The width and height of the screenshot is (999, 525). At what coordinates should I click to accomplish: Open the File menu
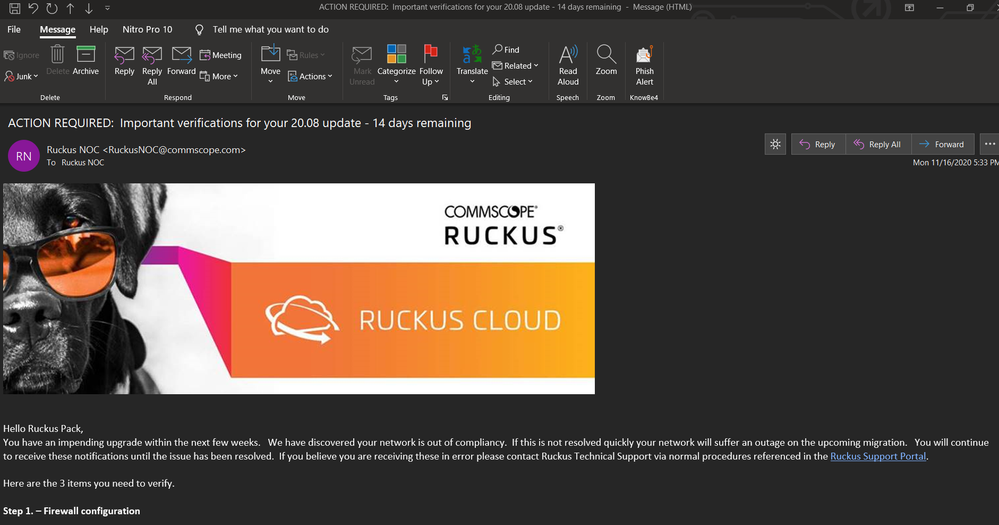tap(14, 29)
